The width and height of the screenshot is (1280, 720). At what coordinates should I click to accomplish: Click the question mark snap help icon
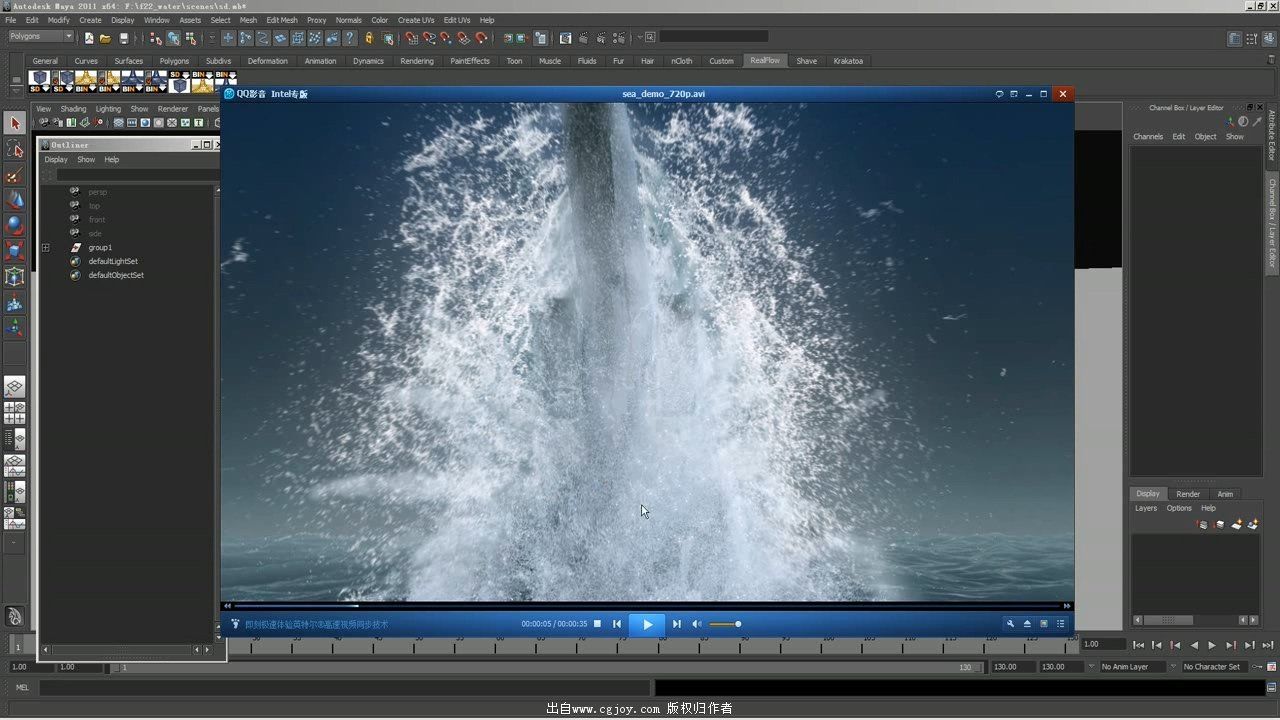pyautogui.click(x=349, y=38)
